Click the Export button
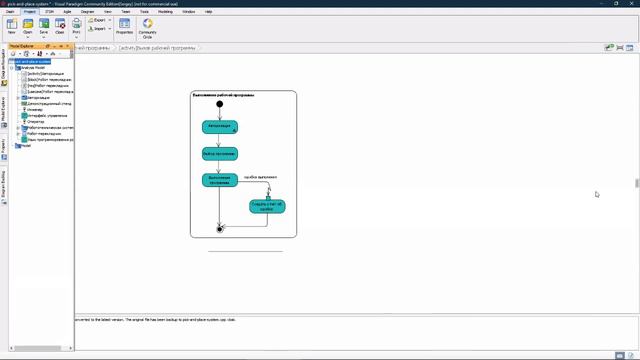Image resolution: width=640 pixels, height=360 pixels. click(97, 20)
